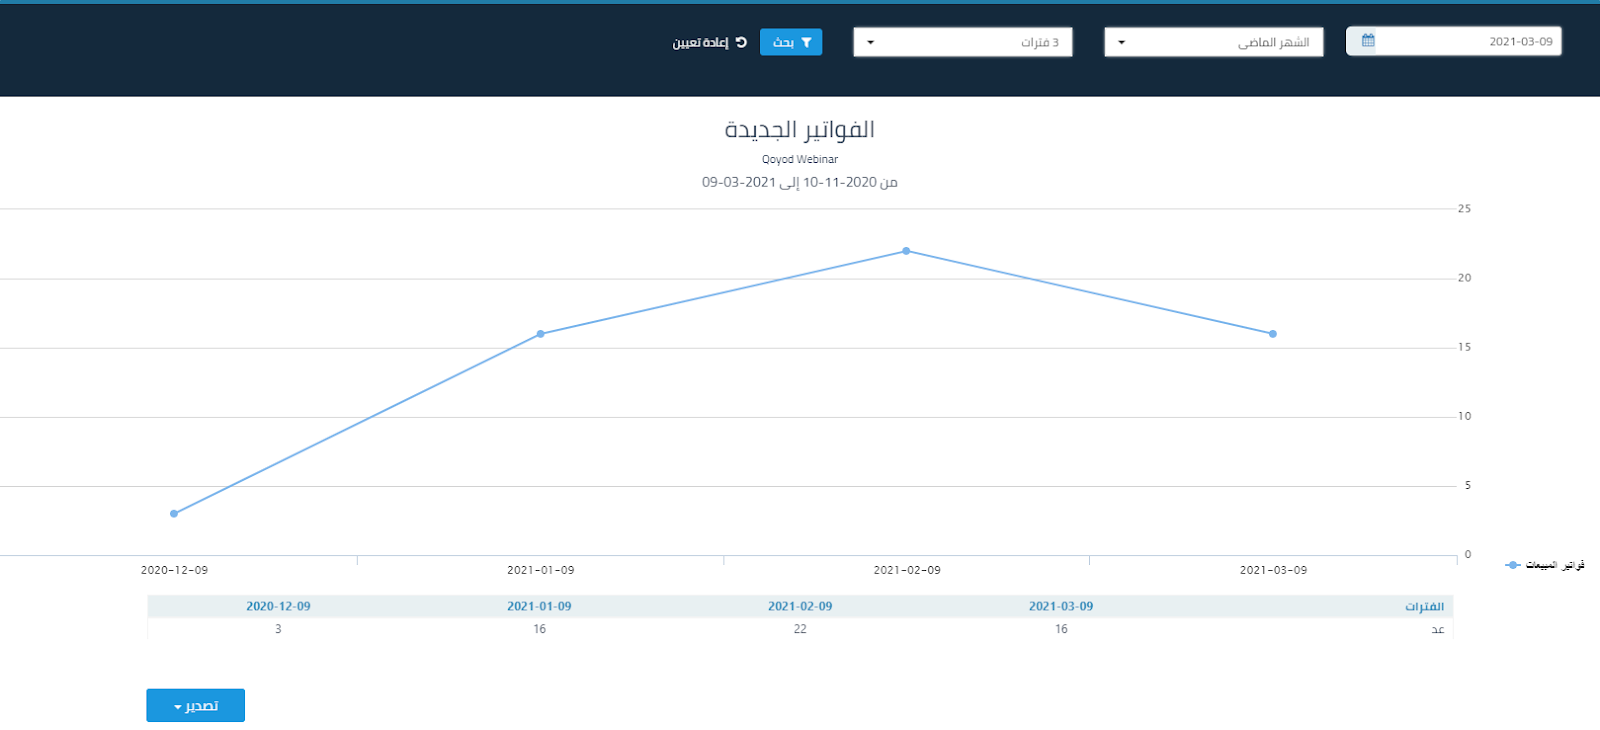The width and height of the screenshot is (1600, 730).
Task: Open the 2021-02-09 table column header
Action: [800, 606]
